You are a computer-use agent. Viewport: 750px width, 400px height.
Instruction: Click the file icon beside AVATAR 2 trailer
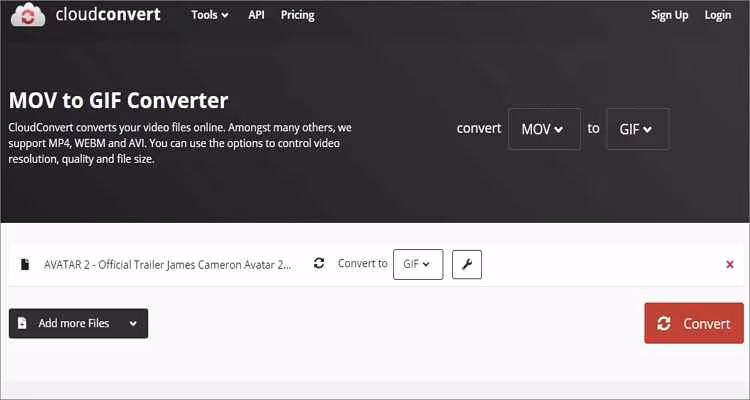[25, 265]
